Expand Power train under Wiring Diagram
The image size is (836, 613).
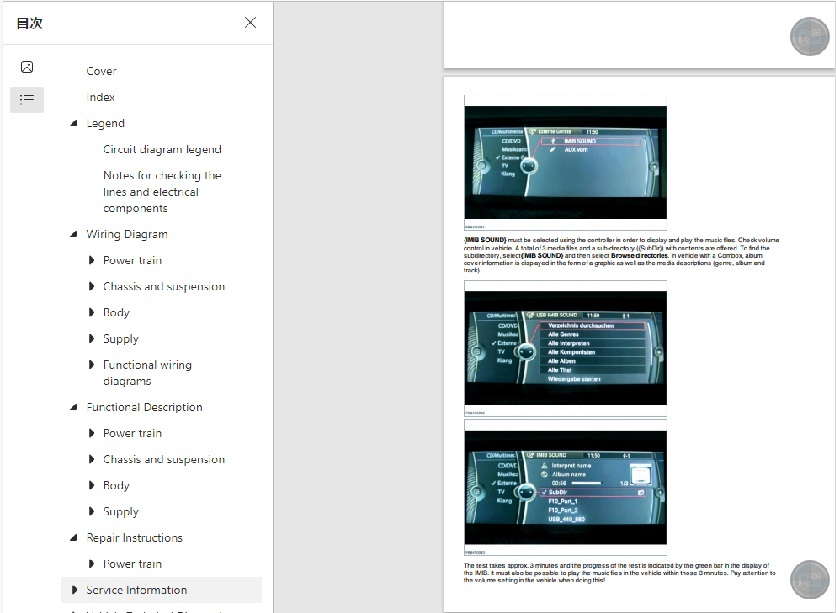(x=91, y=260)
